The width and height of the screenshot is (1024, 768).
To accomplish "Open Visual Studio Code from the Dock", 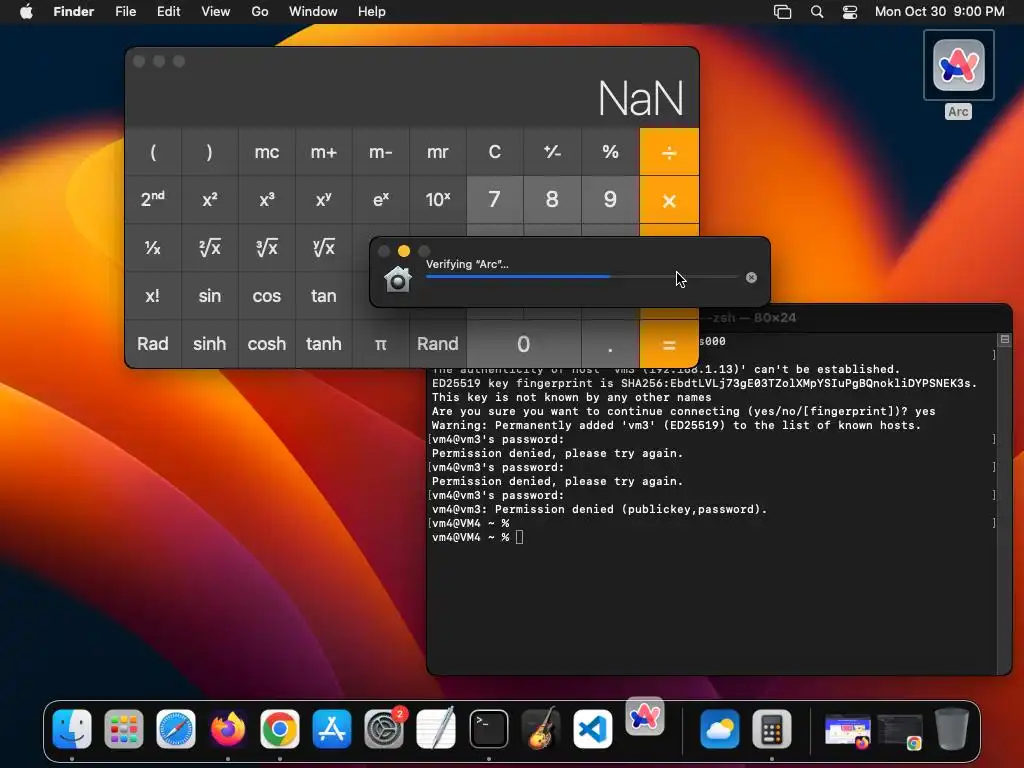I will 593,729.
